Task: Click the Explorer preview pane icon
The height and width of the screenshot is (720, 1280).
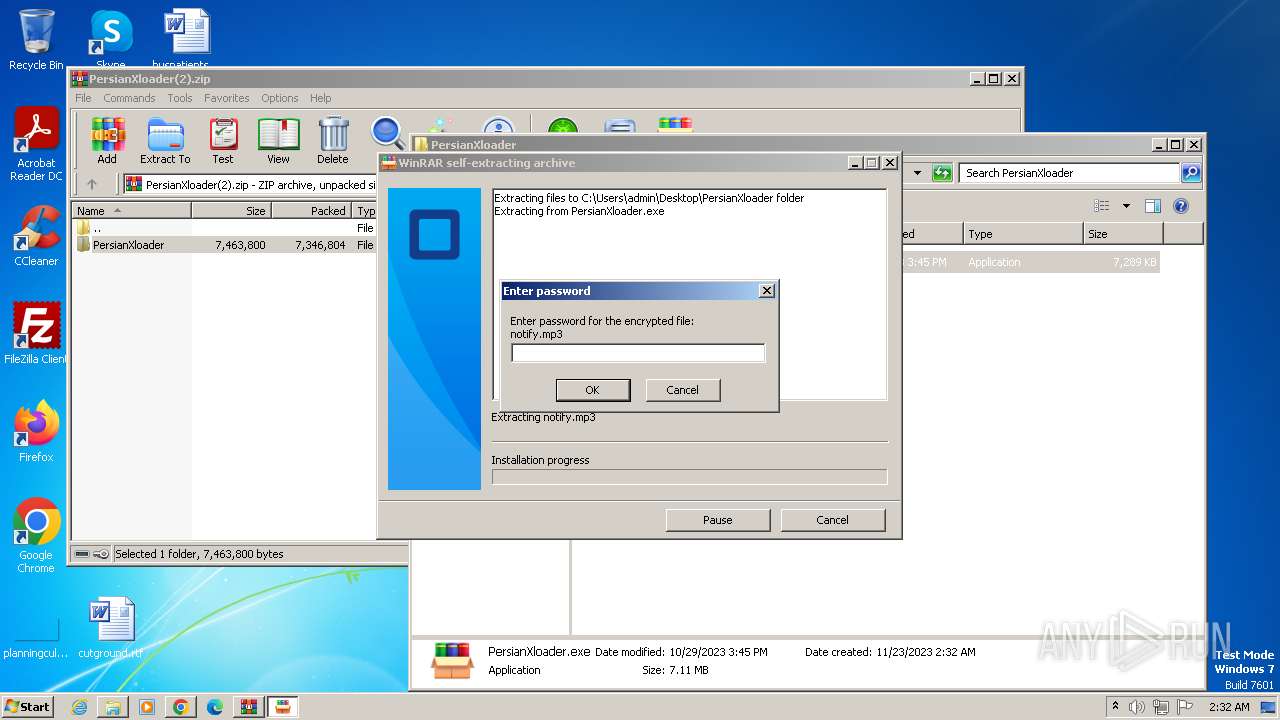Action: pos(1153,206)
